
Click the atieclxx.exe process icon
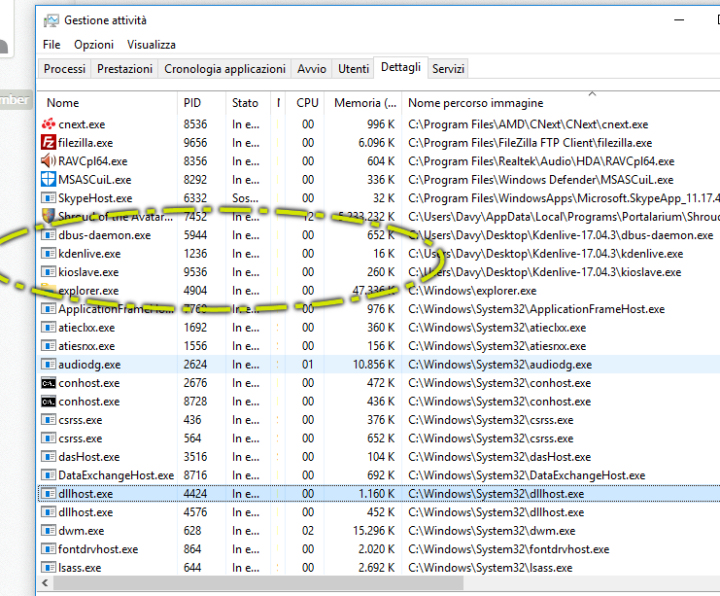48,327
